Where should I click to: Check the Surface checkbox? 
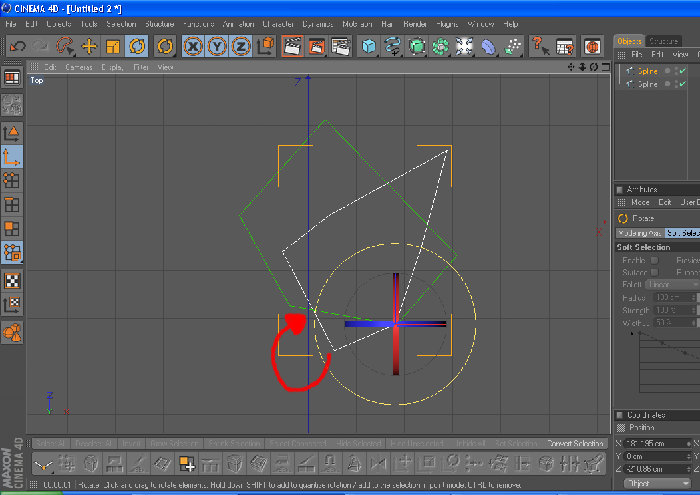coord(654,272)
